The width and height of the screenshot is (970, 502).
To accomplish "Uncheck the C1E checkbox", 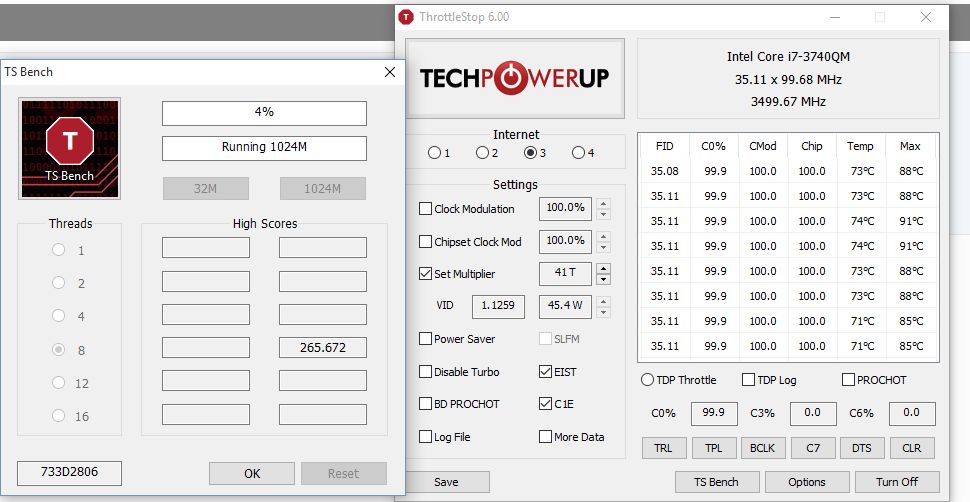I will tap(545, 404).
